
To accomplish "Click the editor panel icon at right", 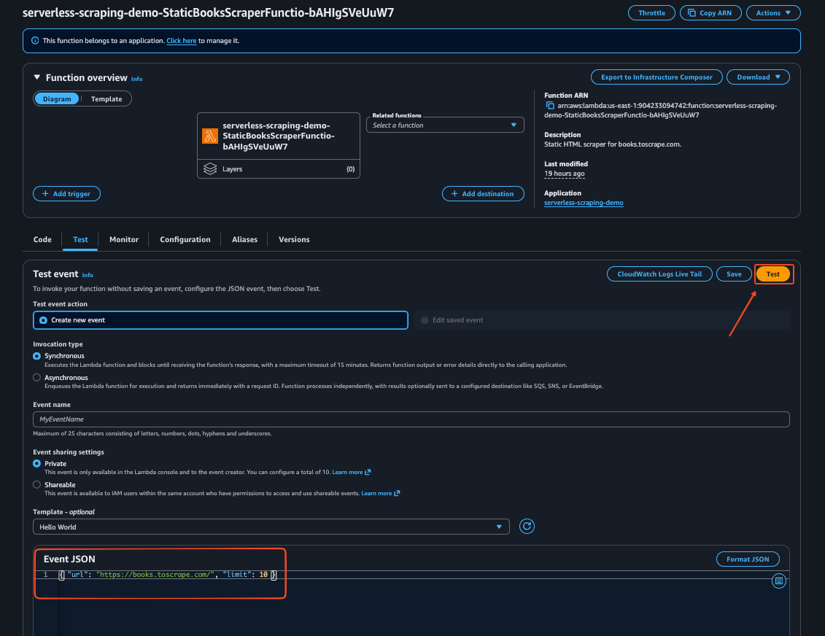I will pyautogui.click(x=779, y=581).
